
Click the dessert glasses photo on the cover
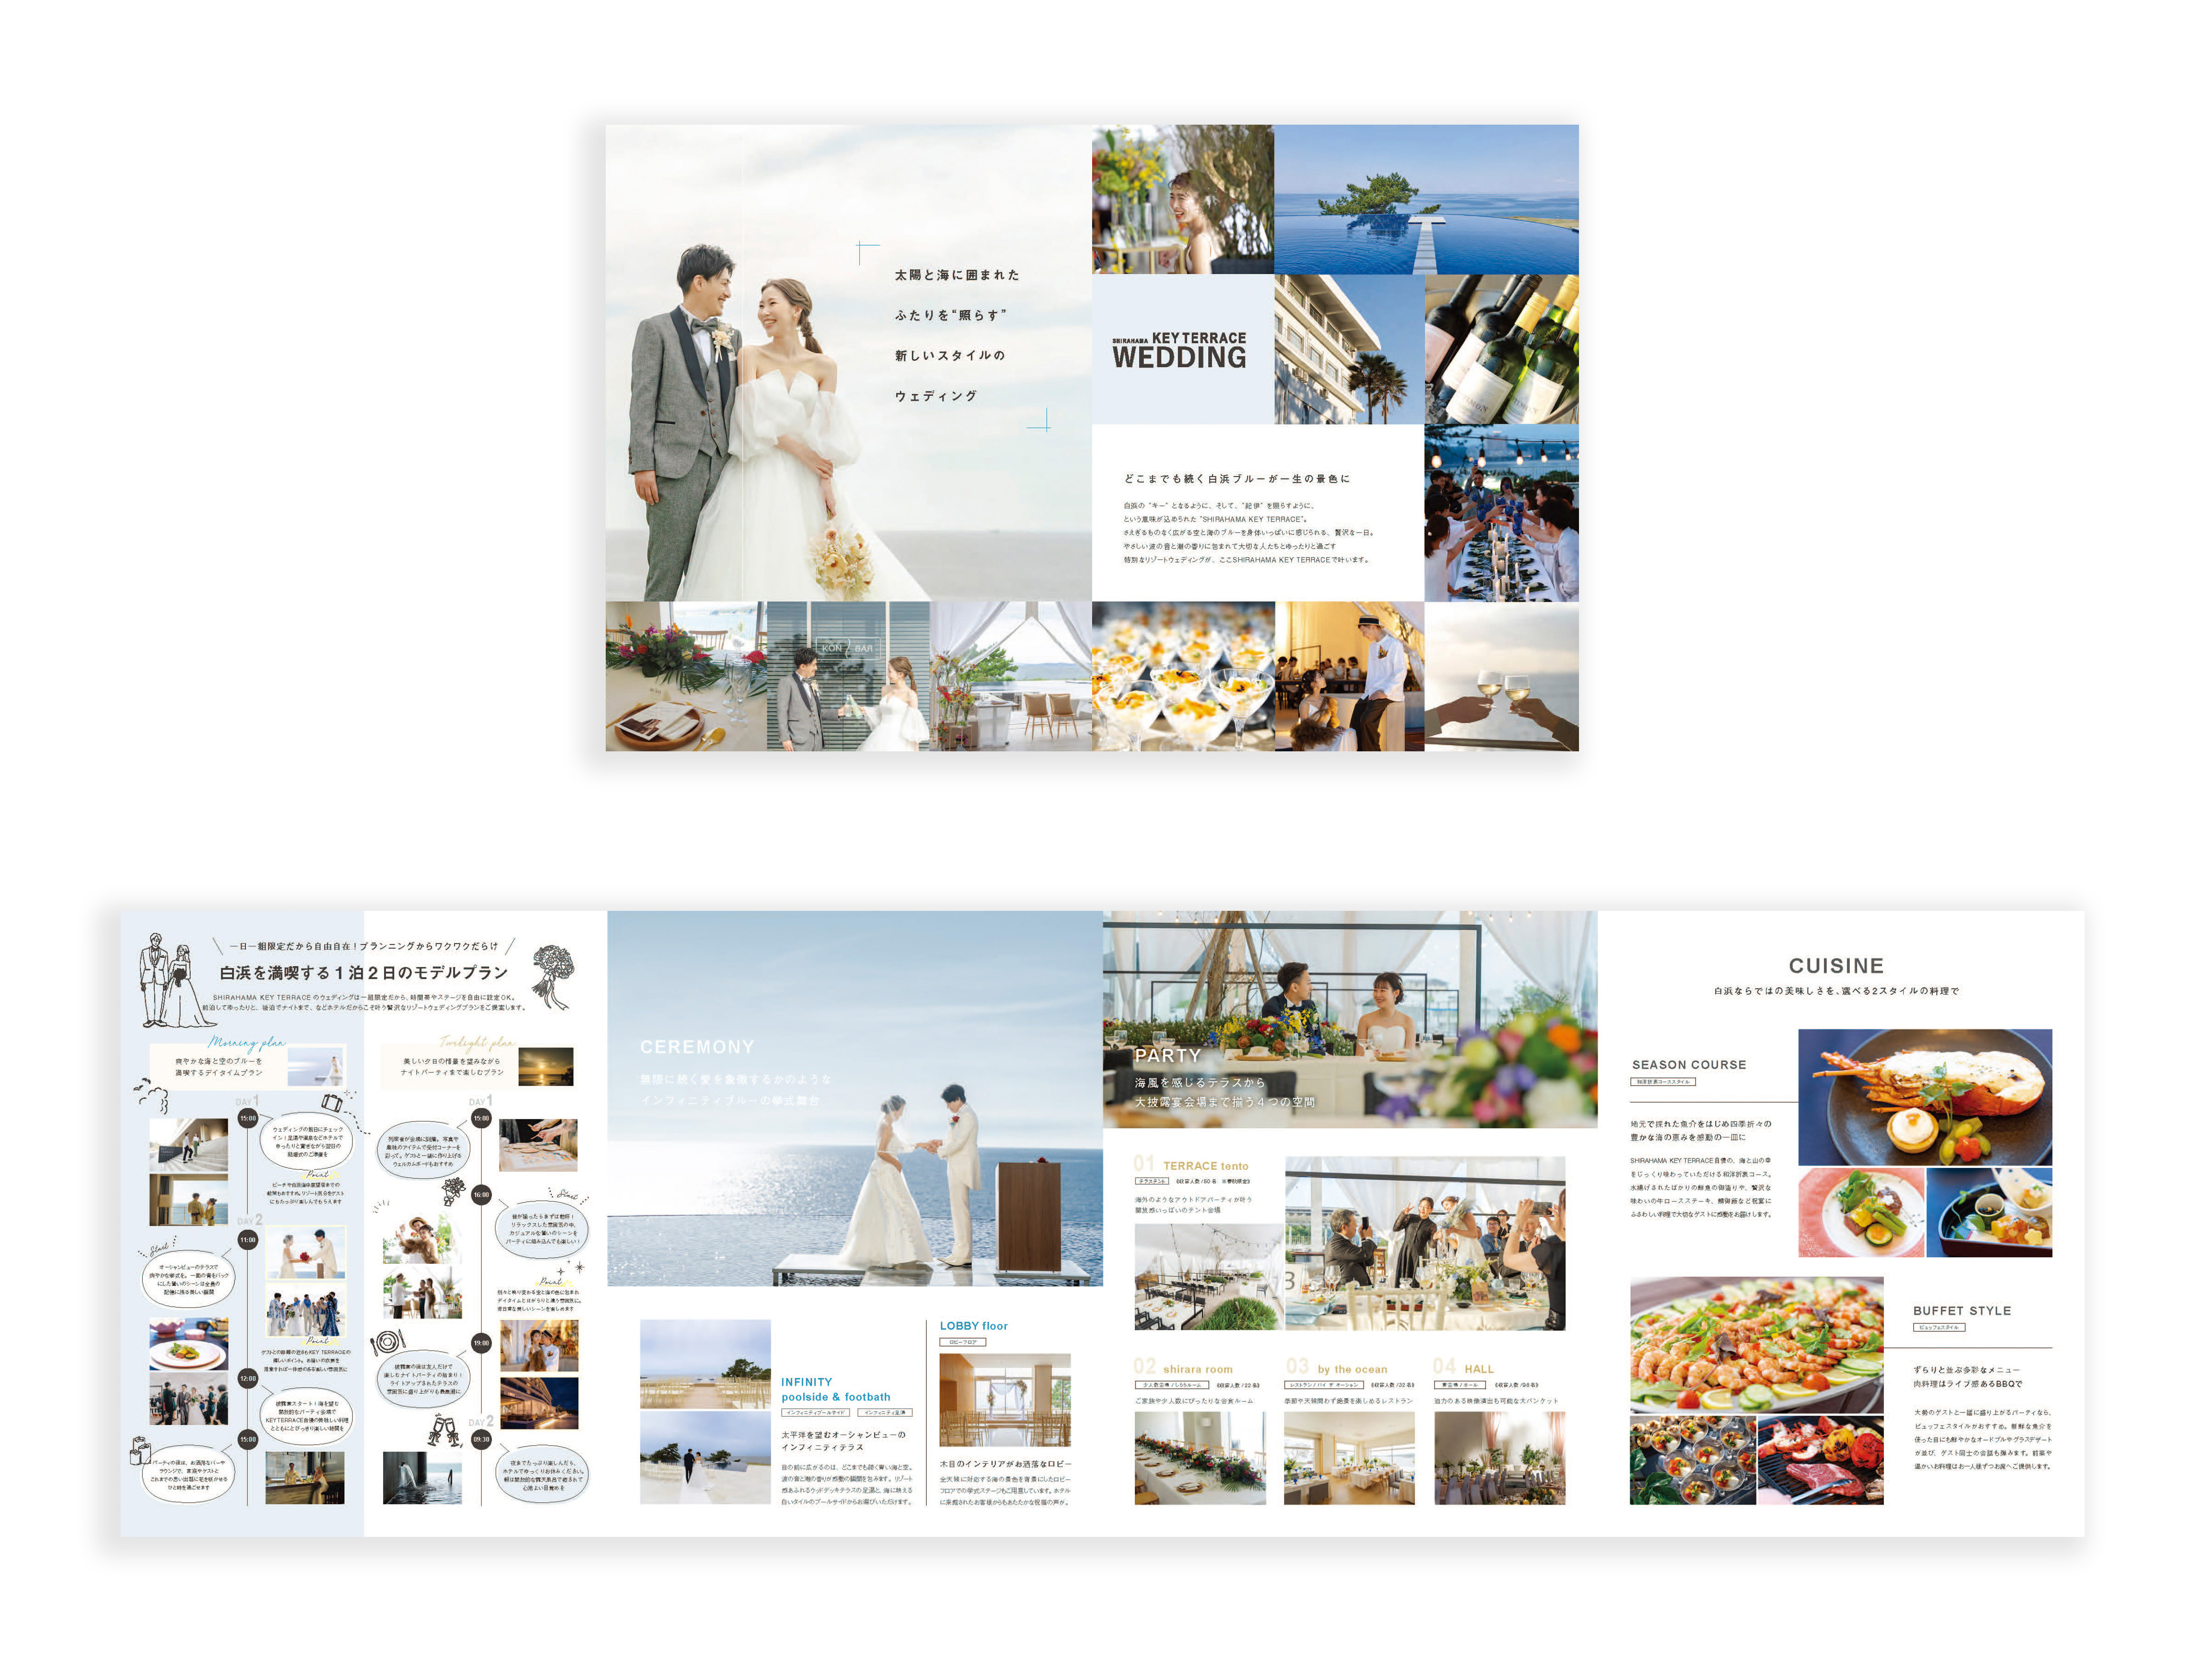coord(1183,676)
